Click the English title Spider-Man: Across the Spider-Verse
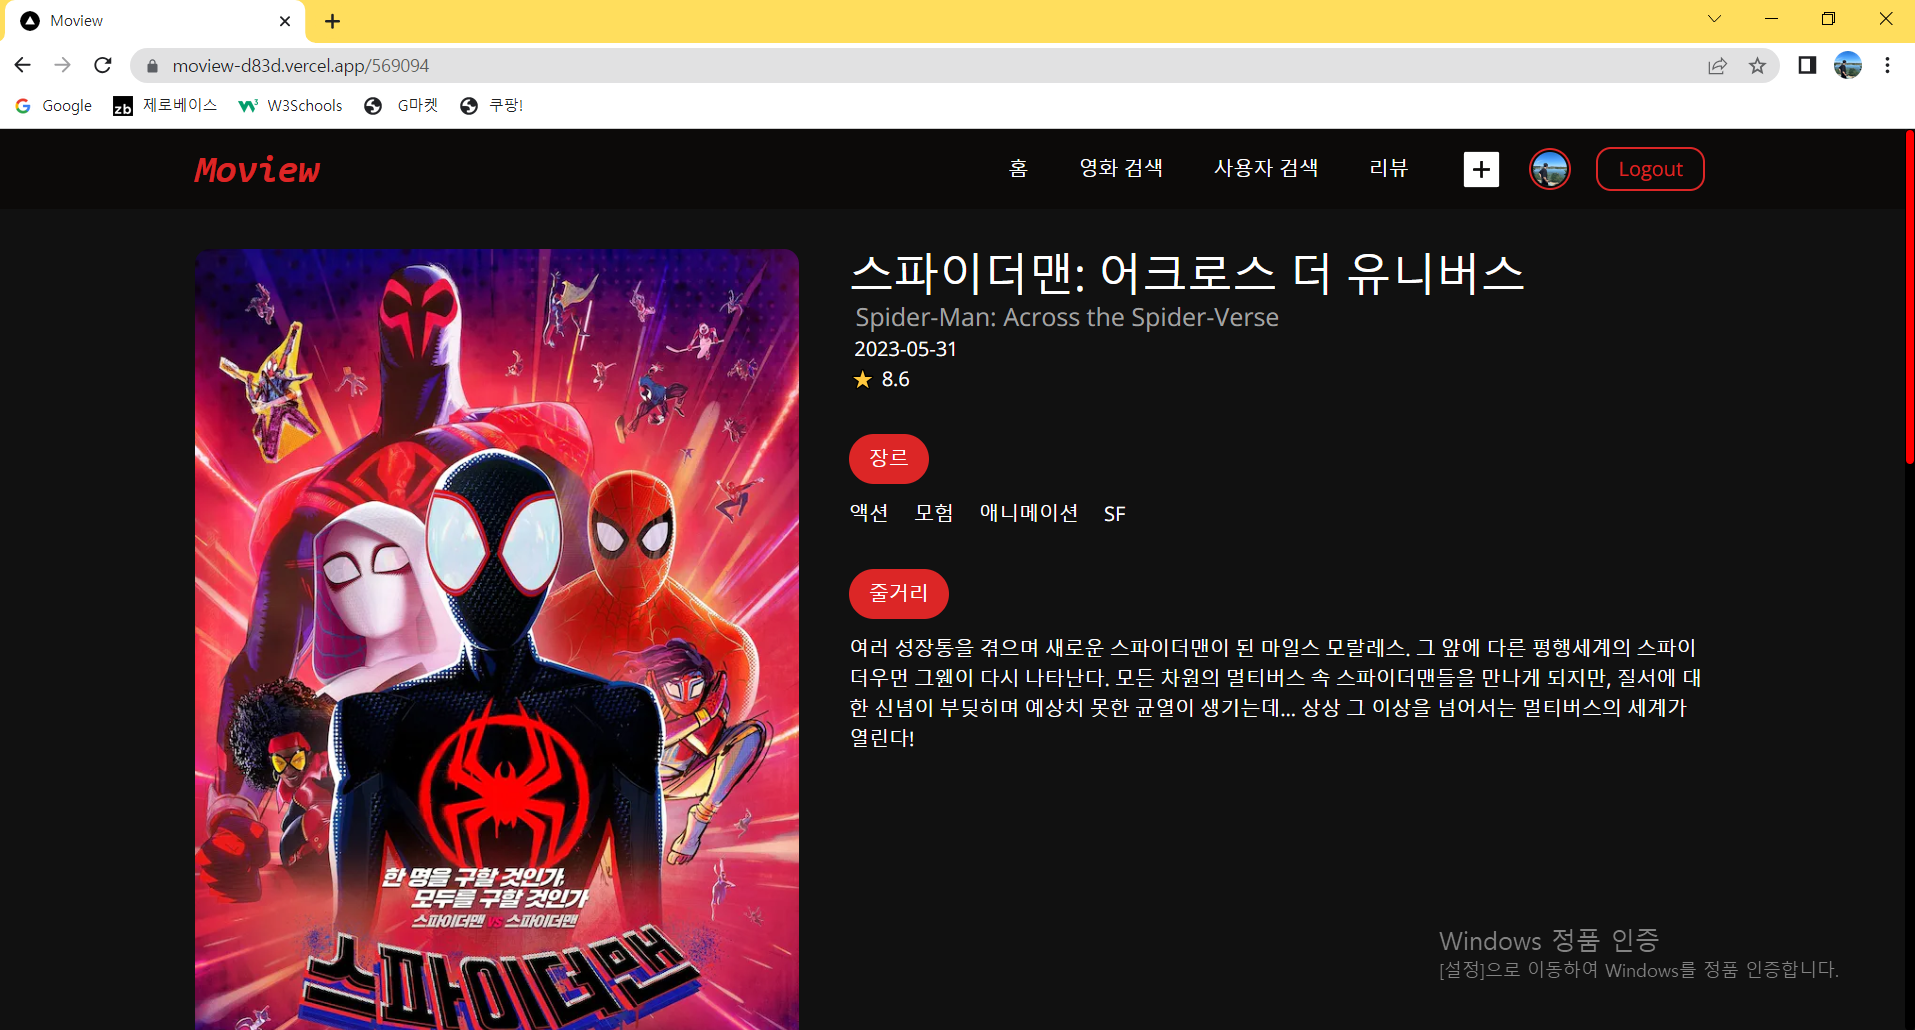Image resolution: width=1915 pixels, height=1030 pixels. [1067, 318]
